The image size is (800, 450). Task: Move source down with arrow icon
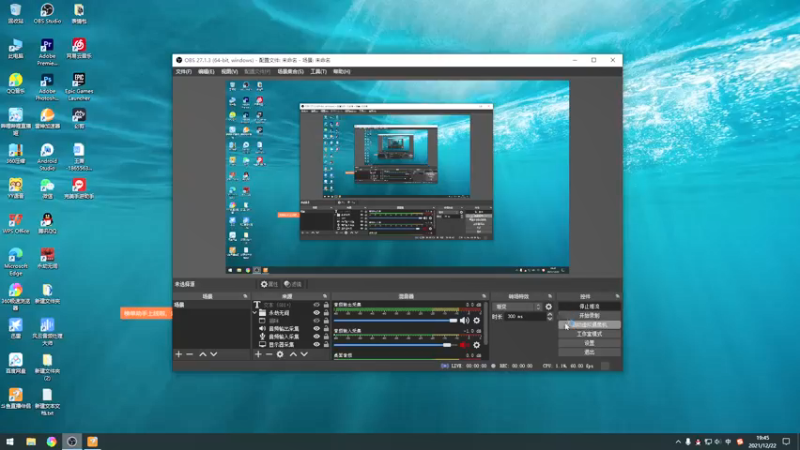pos(304,354)
